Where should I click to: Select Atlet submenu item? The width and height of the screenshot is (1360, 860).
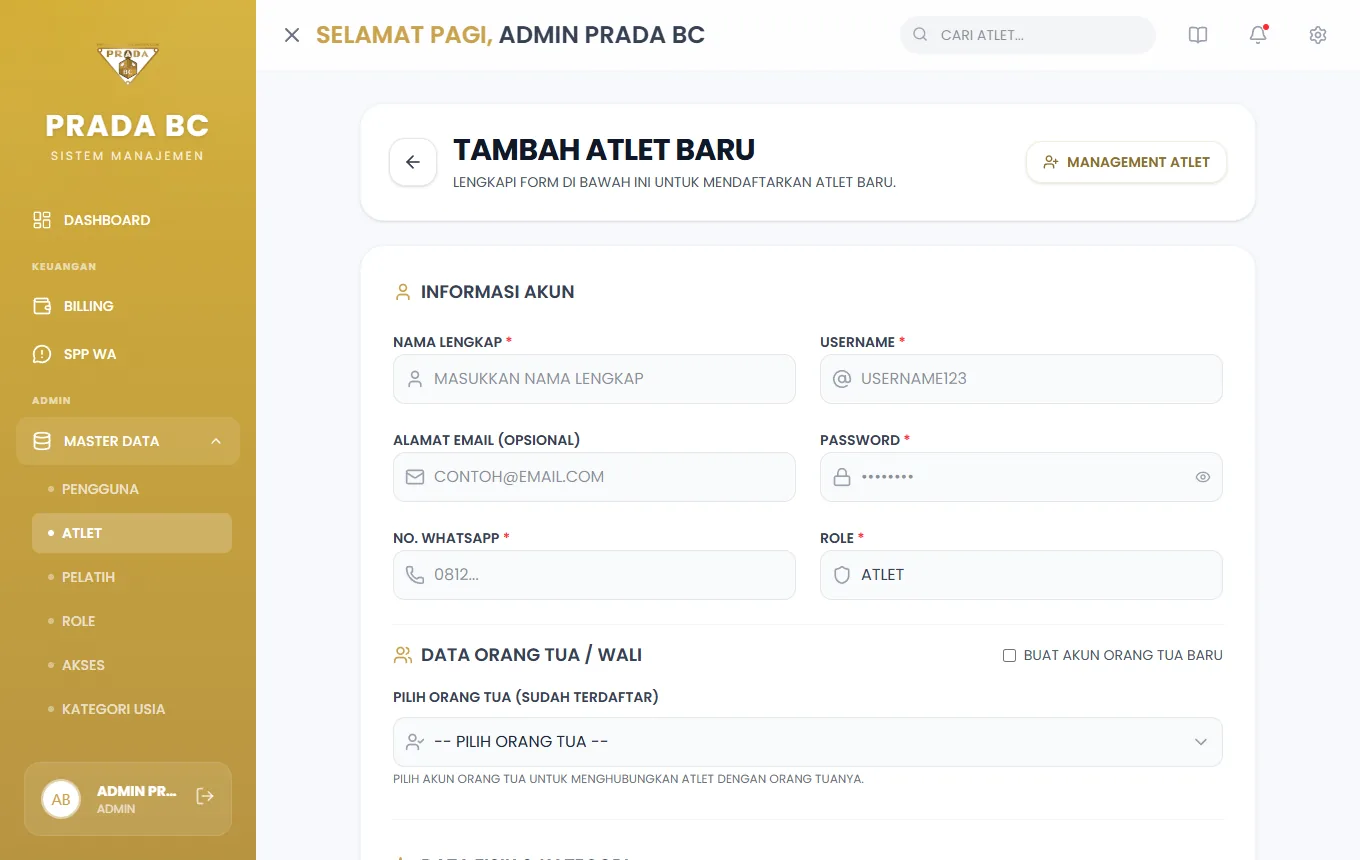tap(132, 533)
